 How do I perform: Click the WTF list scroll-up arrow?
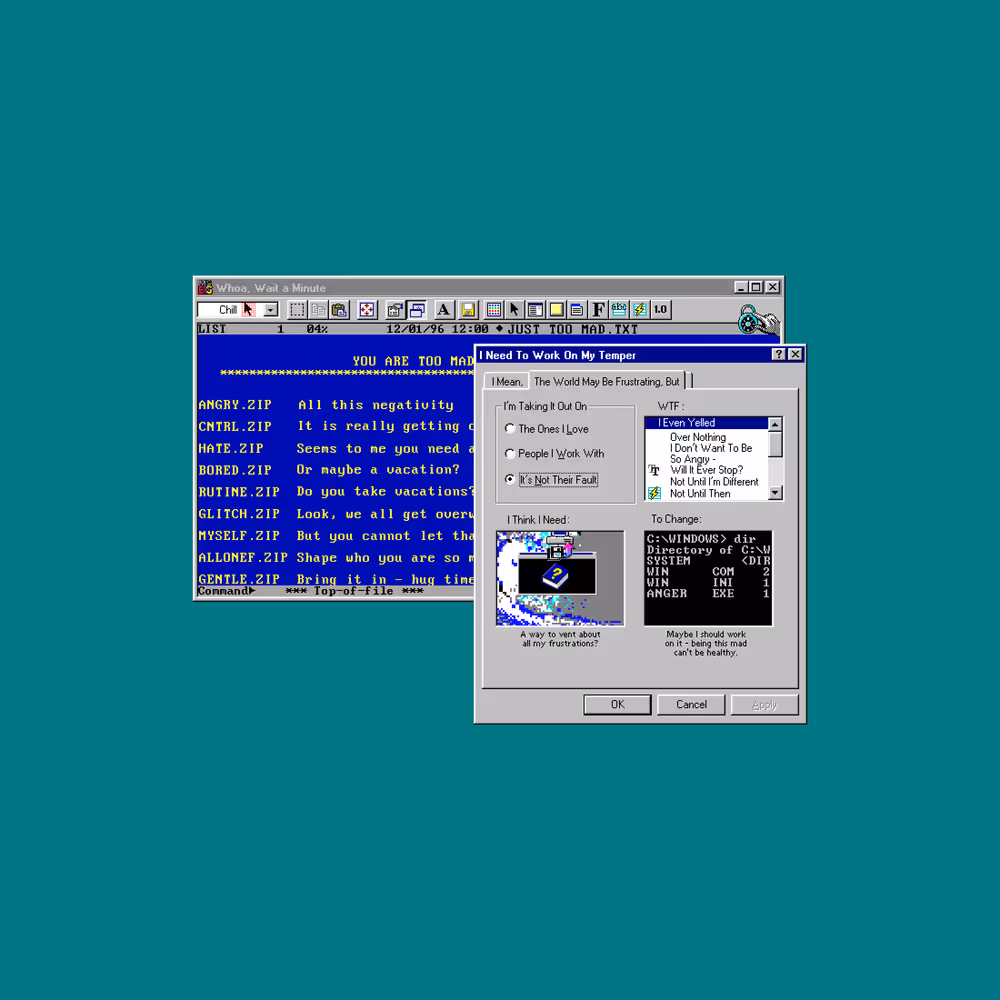775,423
